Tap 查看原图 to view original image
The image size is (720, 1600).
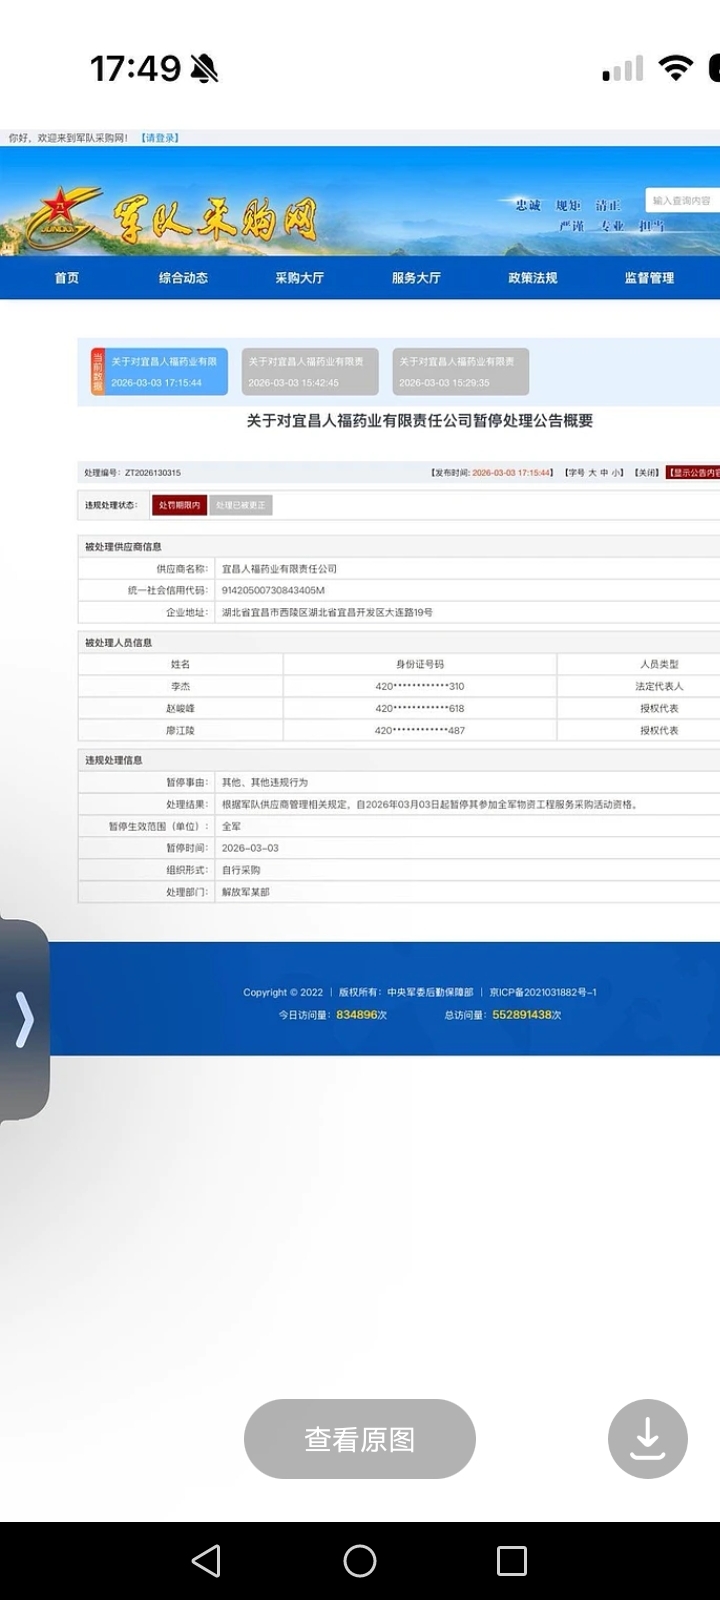(x=360, y=1439)
